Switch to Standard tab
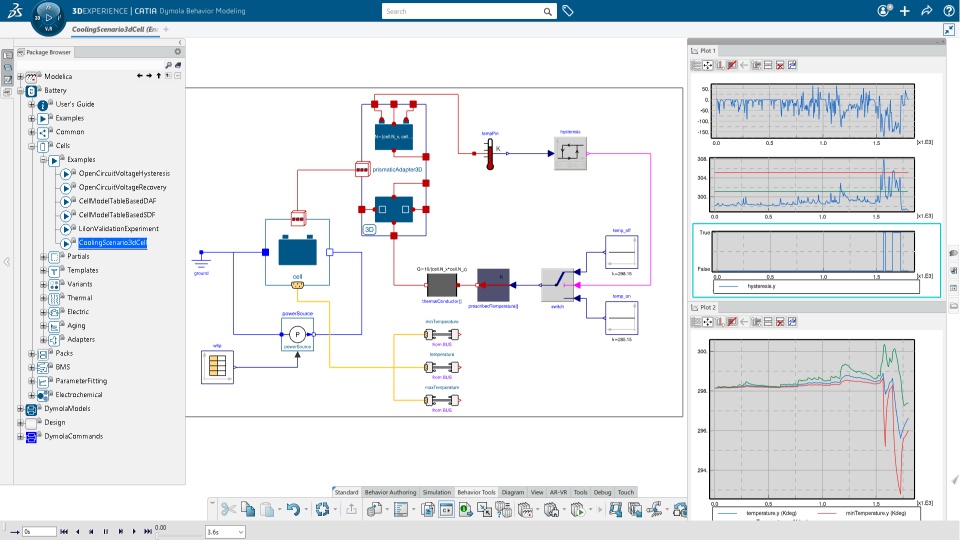 (x=346, y=492)
